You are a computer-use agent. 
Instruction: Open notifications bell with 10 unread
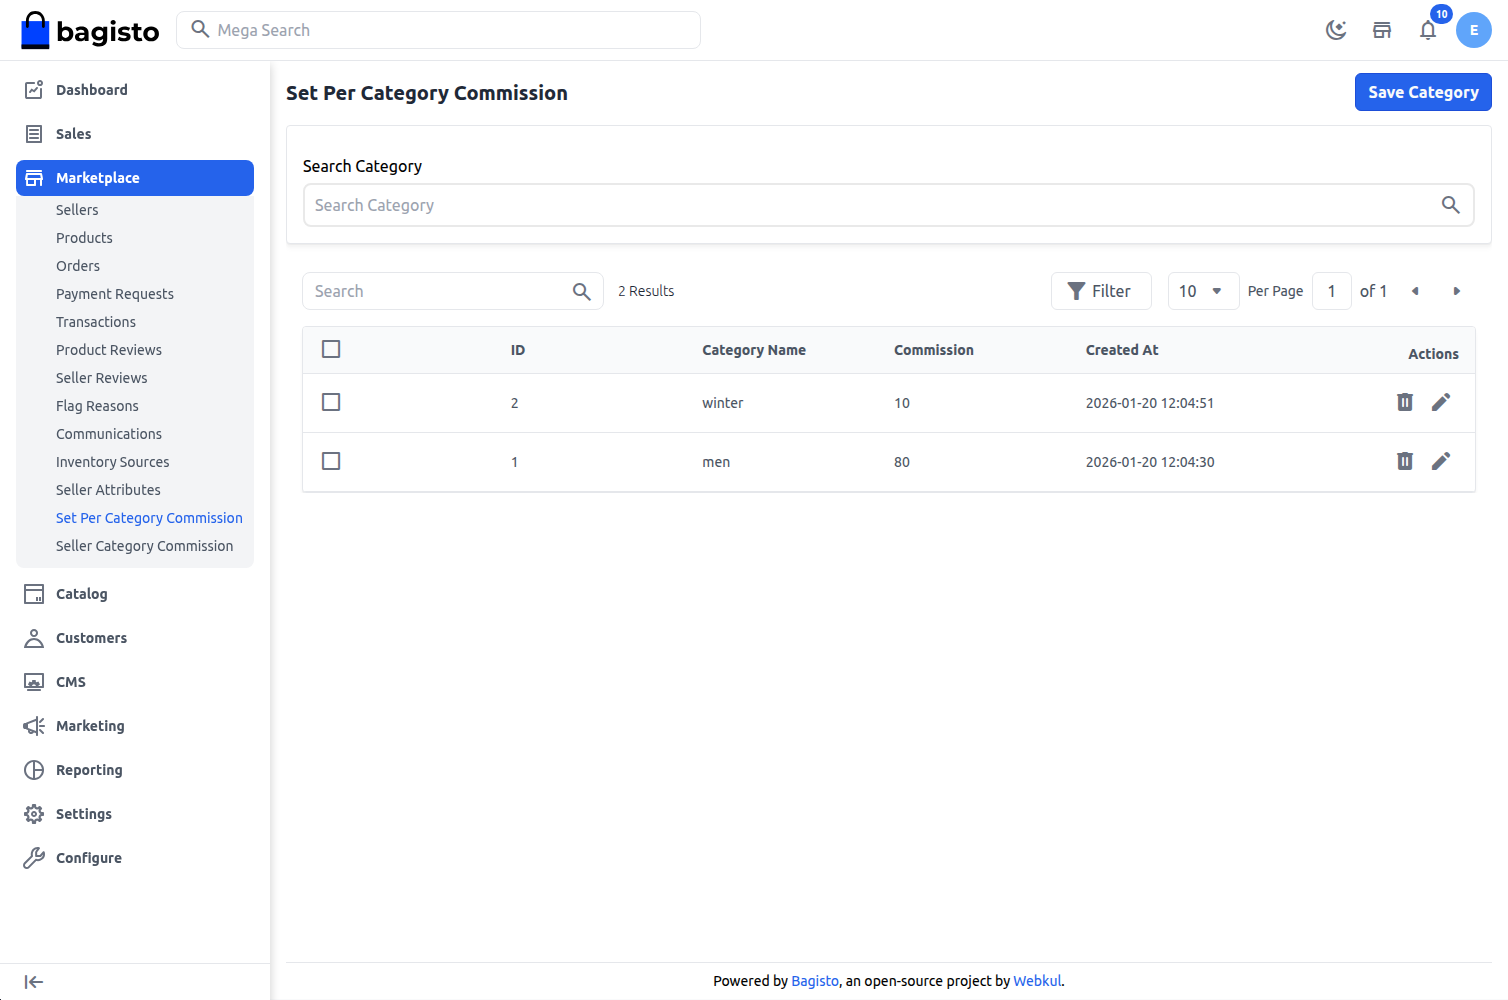coord(1428,31)
